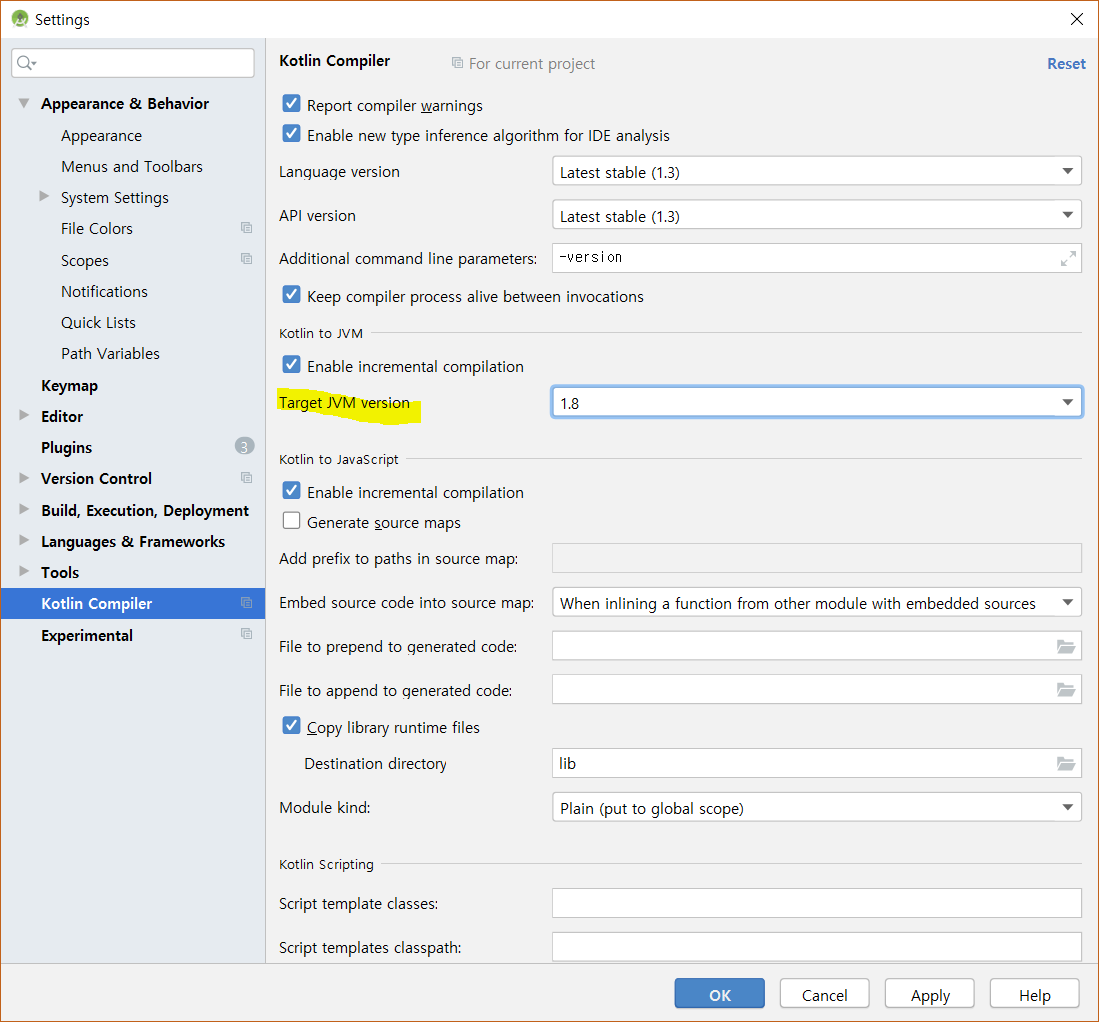This screenshot has width=1099, height=1022.
Task: Open Embed source code into source map dropdown
Action: (x=817, y=603)
